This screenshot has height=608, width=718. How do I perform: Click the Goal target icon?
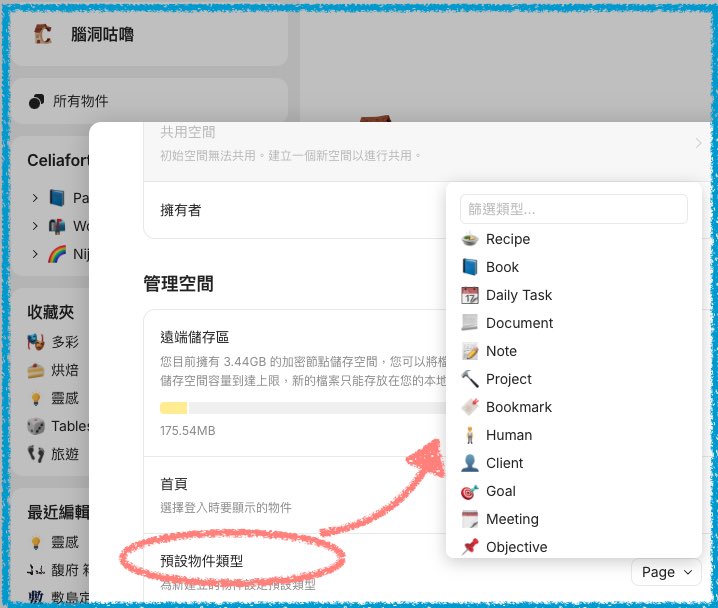[x=470, y=491]
